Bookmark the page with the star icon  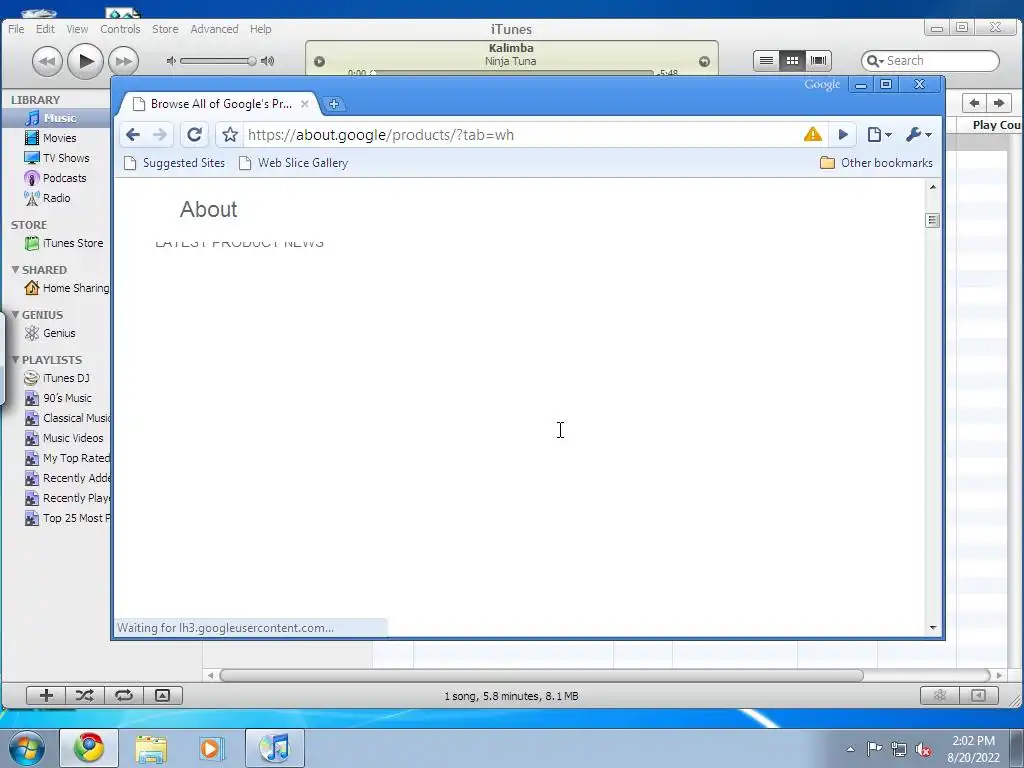229,135
